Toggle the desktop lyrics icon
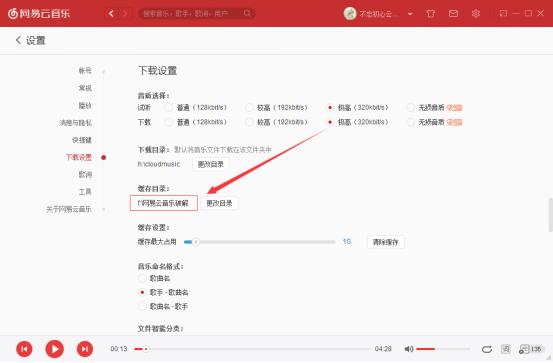Viewport: 553px width, 363px height. point(505,349)
